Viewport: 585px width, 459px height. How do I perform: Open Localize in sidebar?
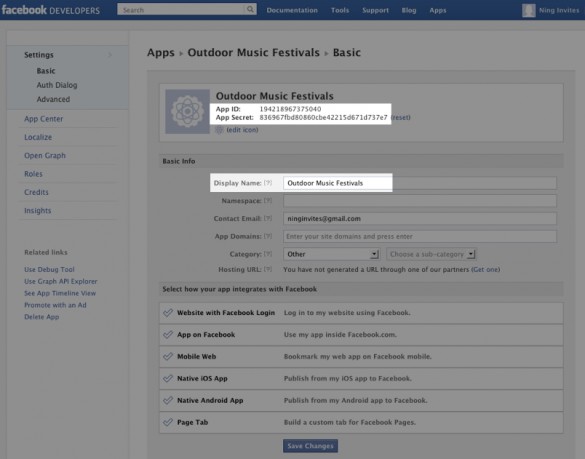pyautogui.click(x=38, y=137)
